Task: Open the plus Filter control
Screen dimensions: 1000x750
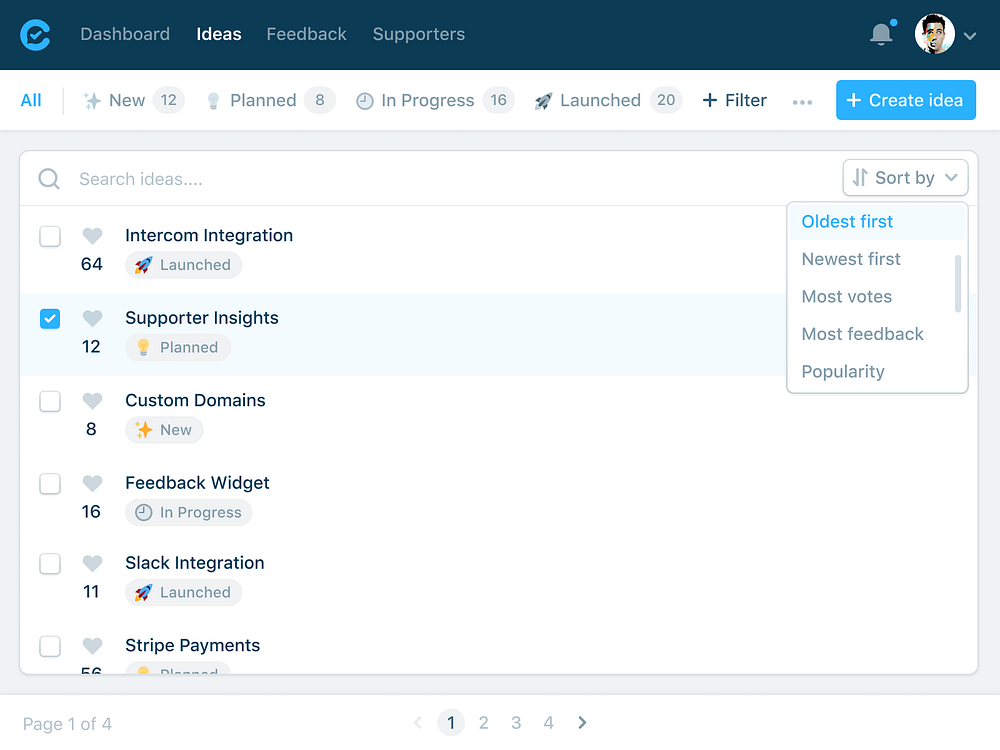Action: pos(734,100)
